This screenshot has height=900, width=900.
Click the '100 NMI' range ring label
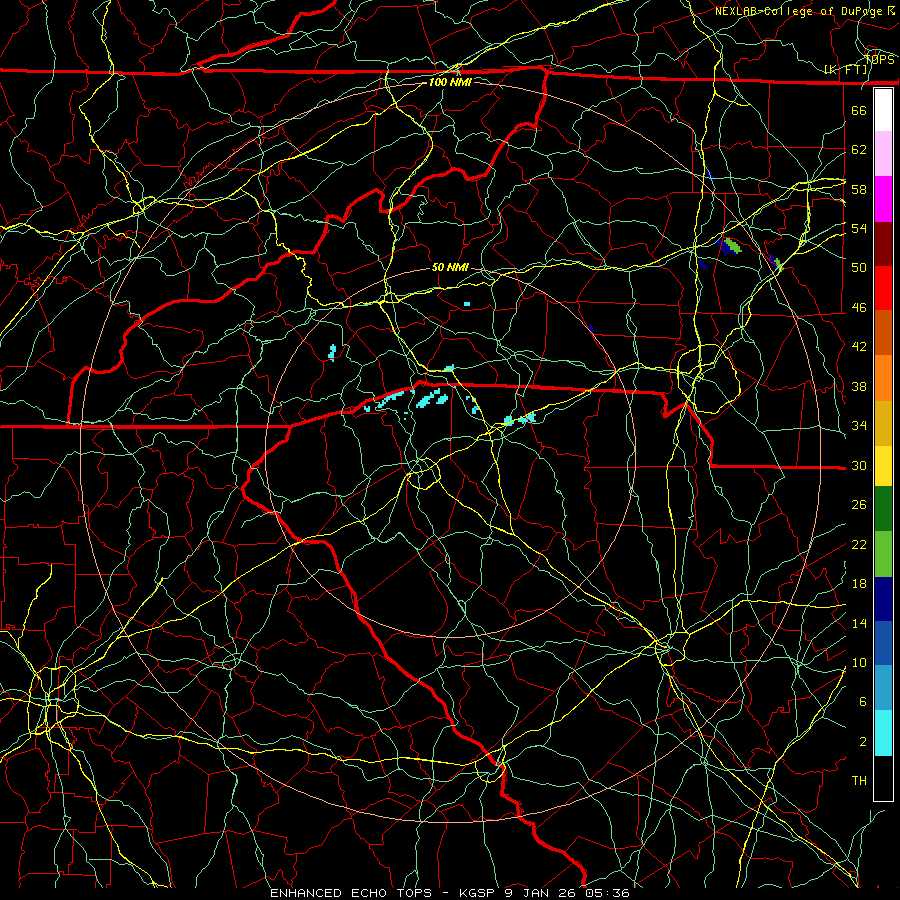pyautogui.click(x=450, y=82)
